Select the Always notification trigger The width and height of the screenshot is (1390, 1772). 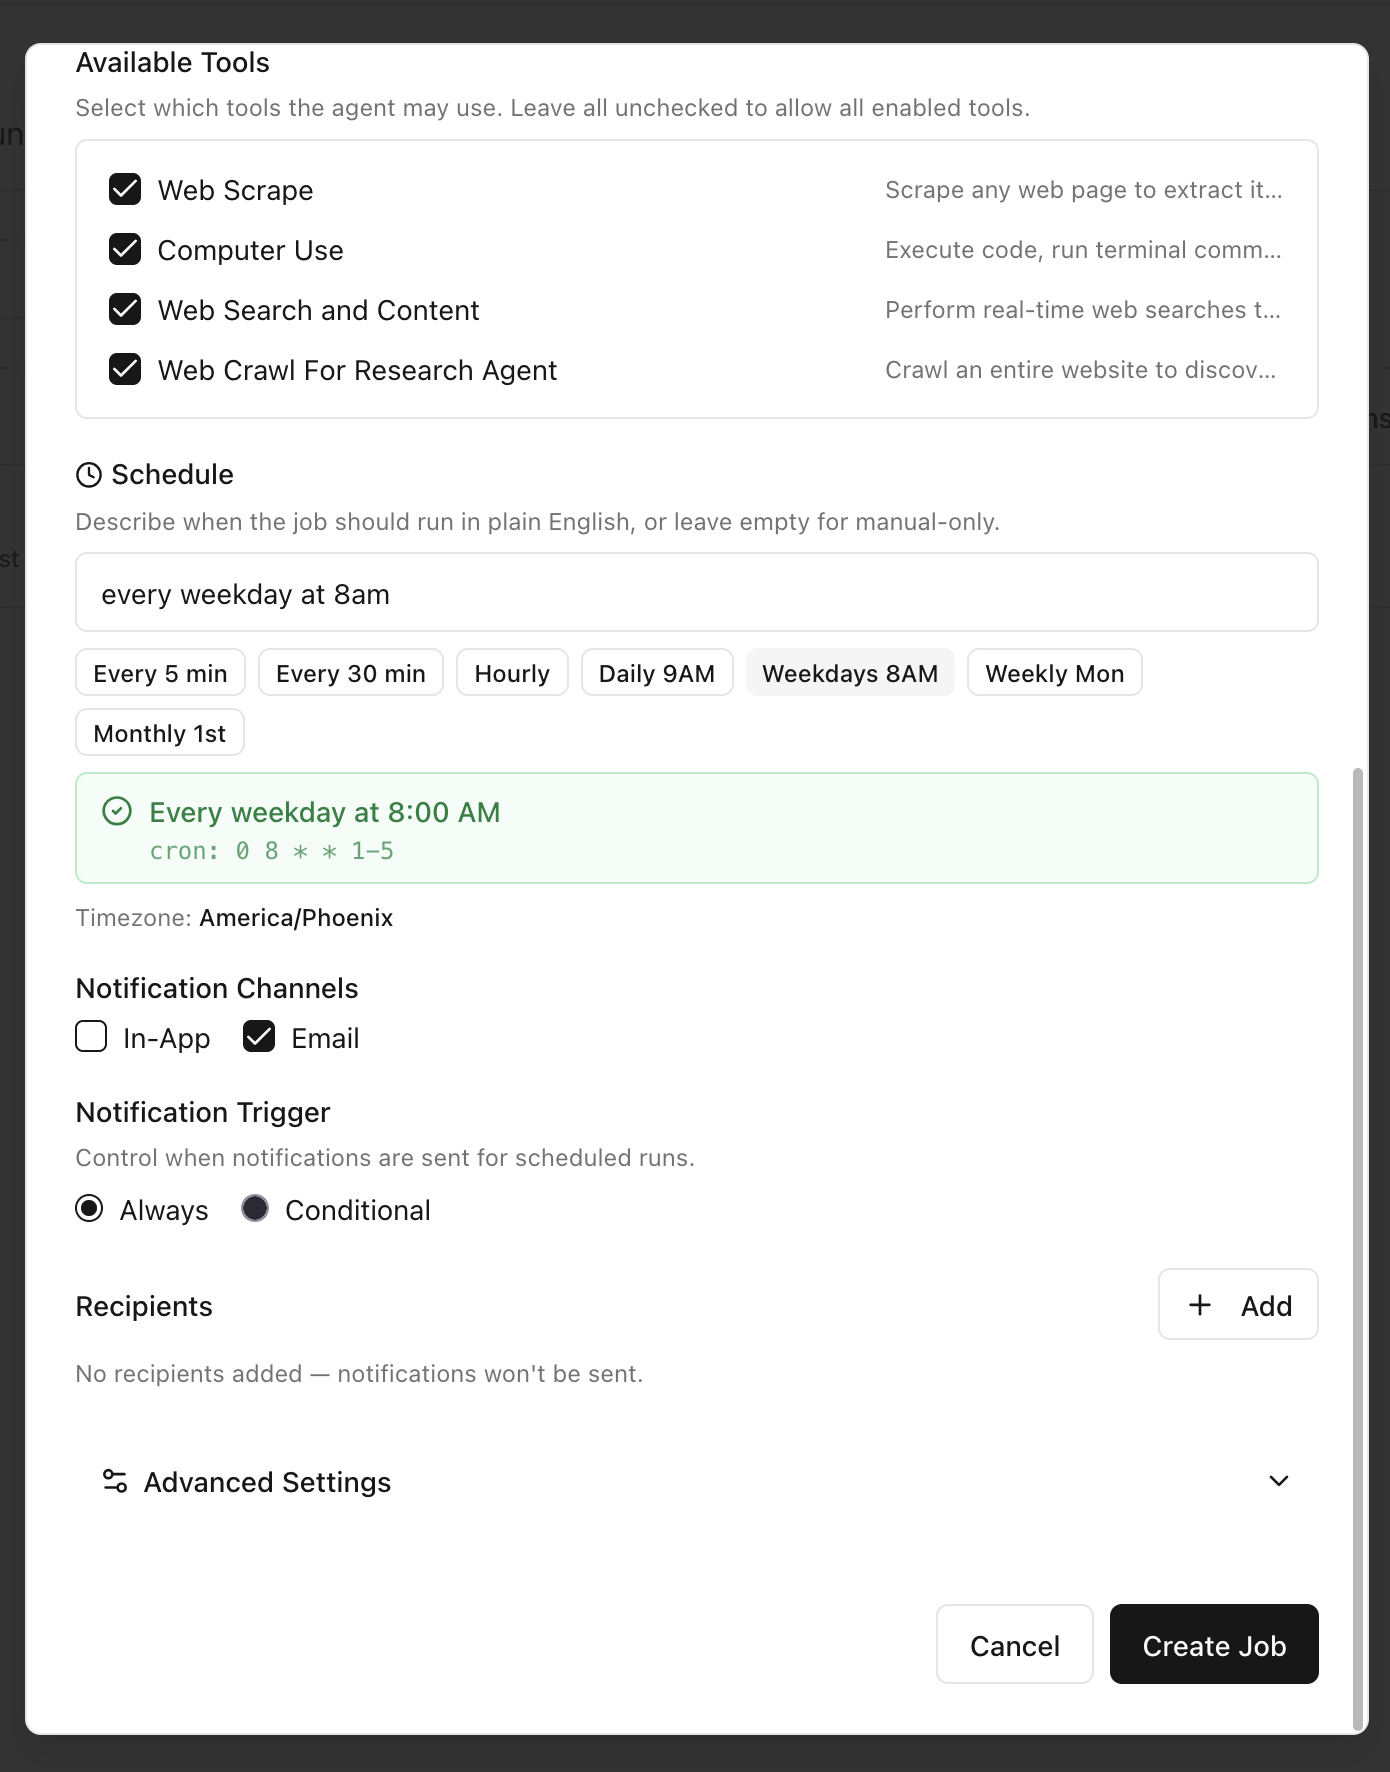(x=89, y=1208)
